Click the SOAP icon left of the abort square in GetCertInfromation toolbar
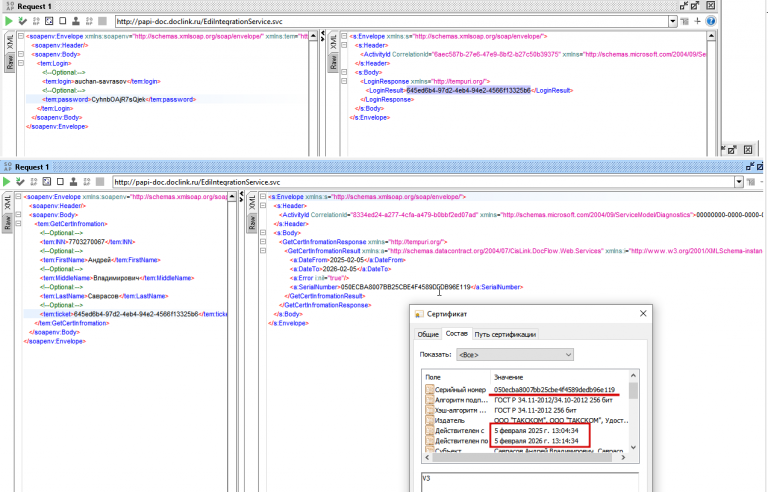The image size is (768, 492). 87,182
